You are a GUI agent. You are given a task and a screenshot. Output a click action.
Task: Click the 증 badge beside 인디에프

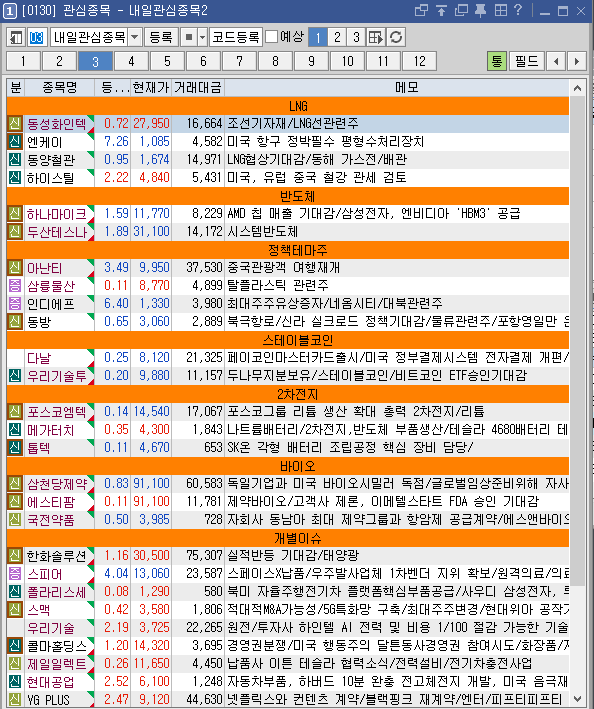point(15,303)
